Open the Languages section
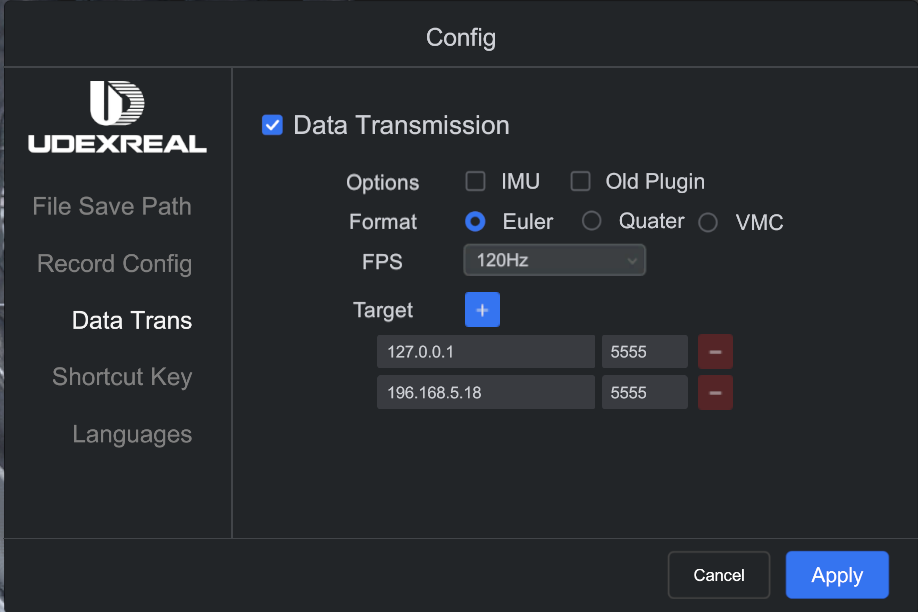 point(132,435)
